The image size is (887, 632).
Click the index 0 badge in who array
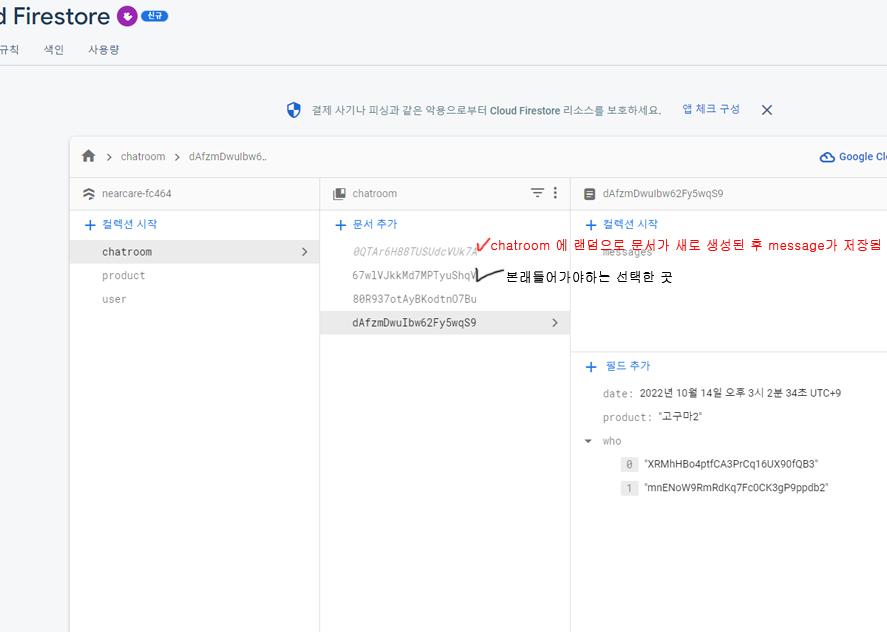tap(629, 465)
